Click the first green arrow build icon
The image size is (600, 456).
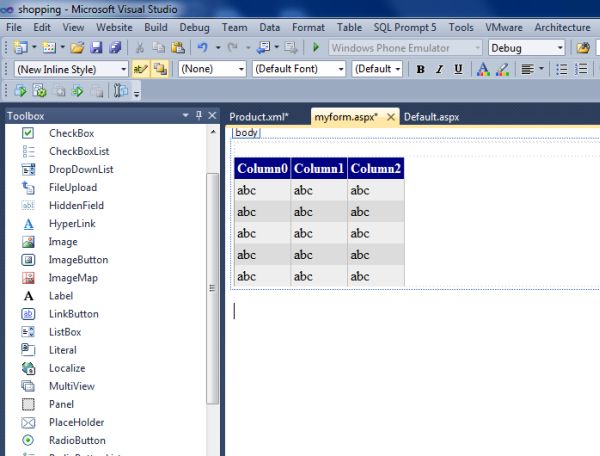21,91
